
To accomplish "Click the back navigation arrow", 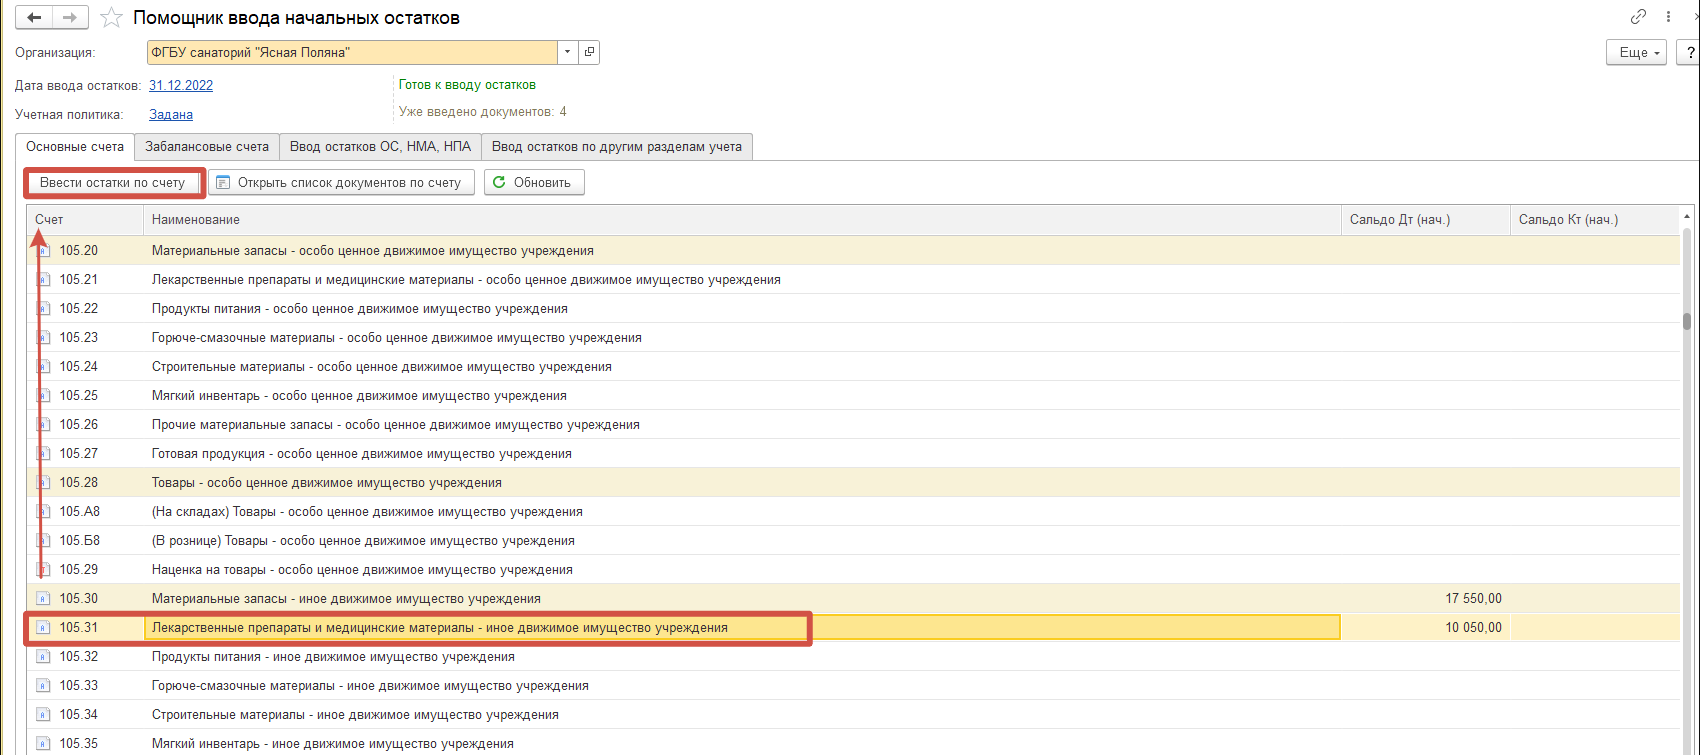I will (34, 18).
